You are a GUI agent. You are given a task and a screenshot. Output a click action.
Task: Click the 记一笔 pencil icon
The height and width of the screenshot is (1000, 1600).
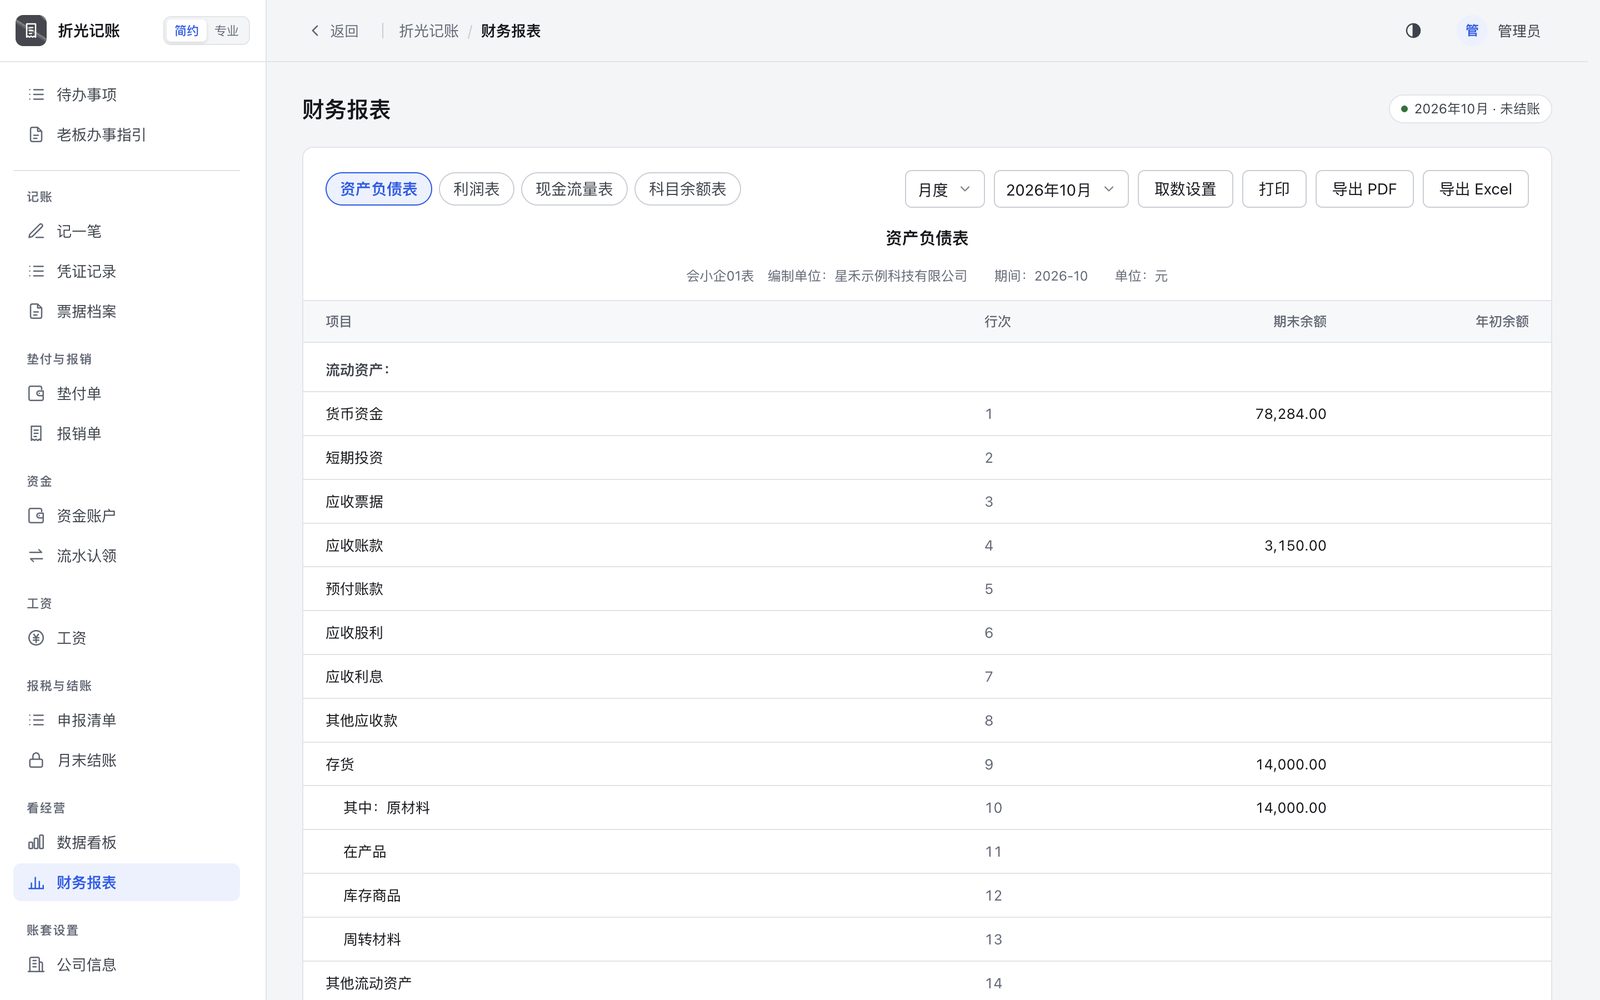click(36, 231)
